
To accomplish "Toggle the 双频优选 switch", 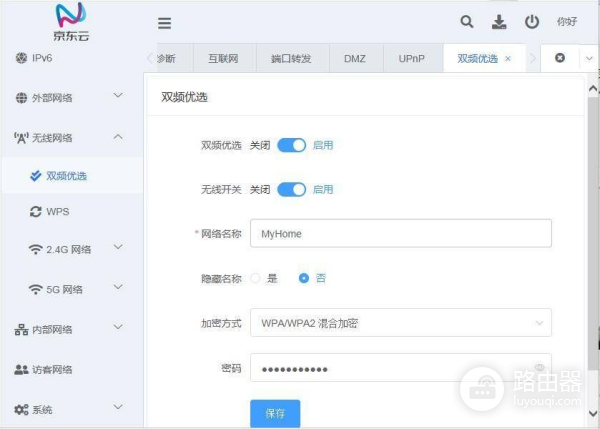I will (x=292, y=145).
